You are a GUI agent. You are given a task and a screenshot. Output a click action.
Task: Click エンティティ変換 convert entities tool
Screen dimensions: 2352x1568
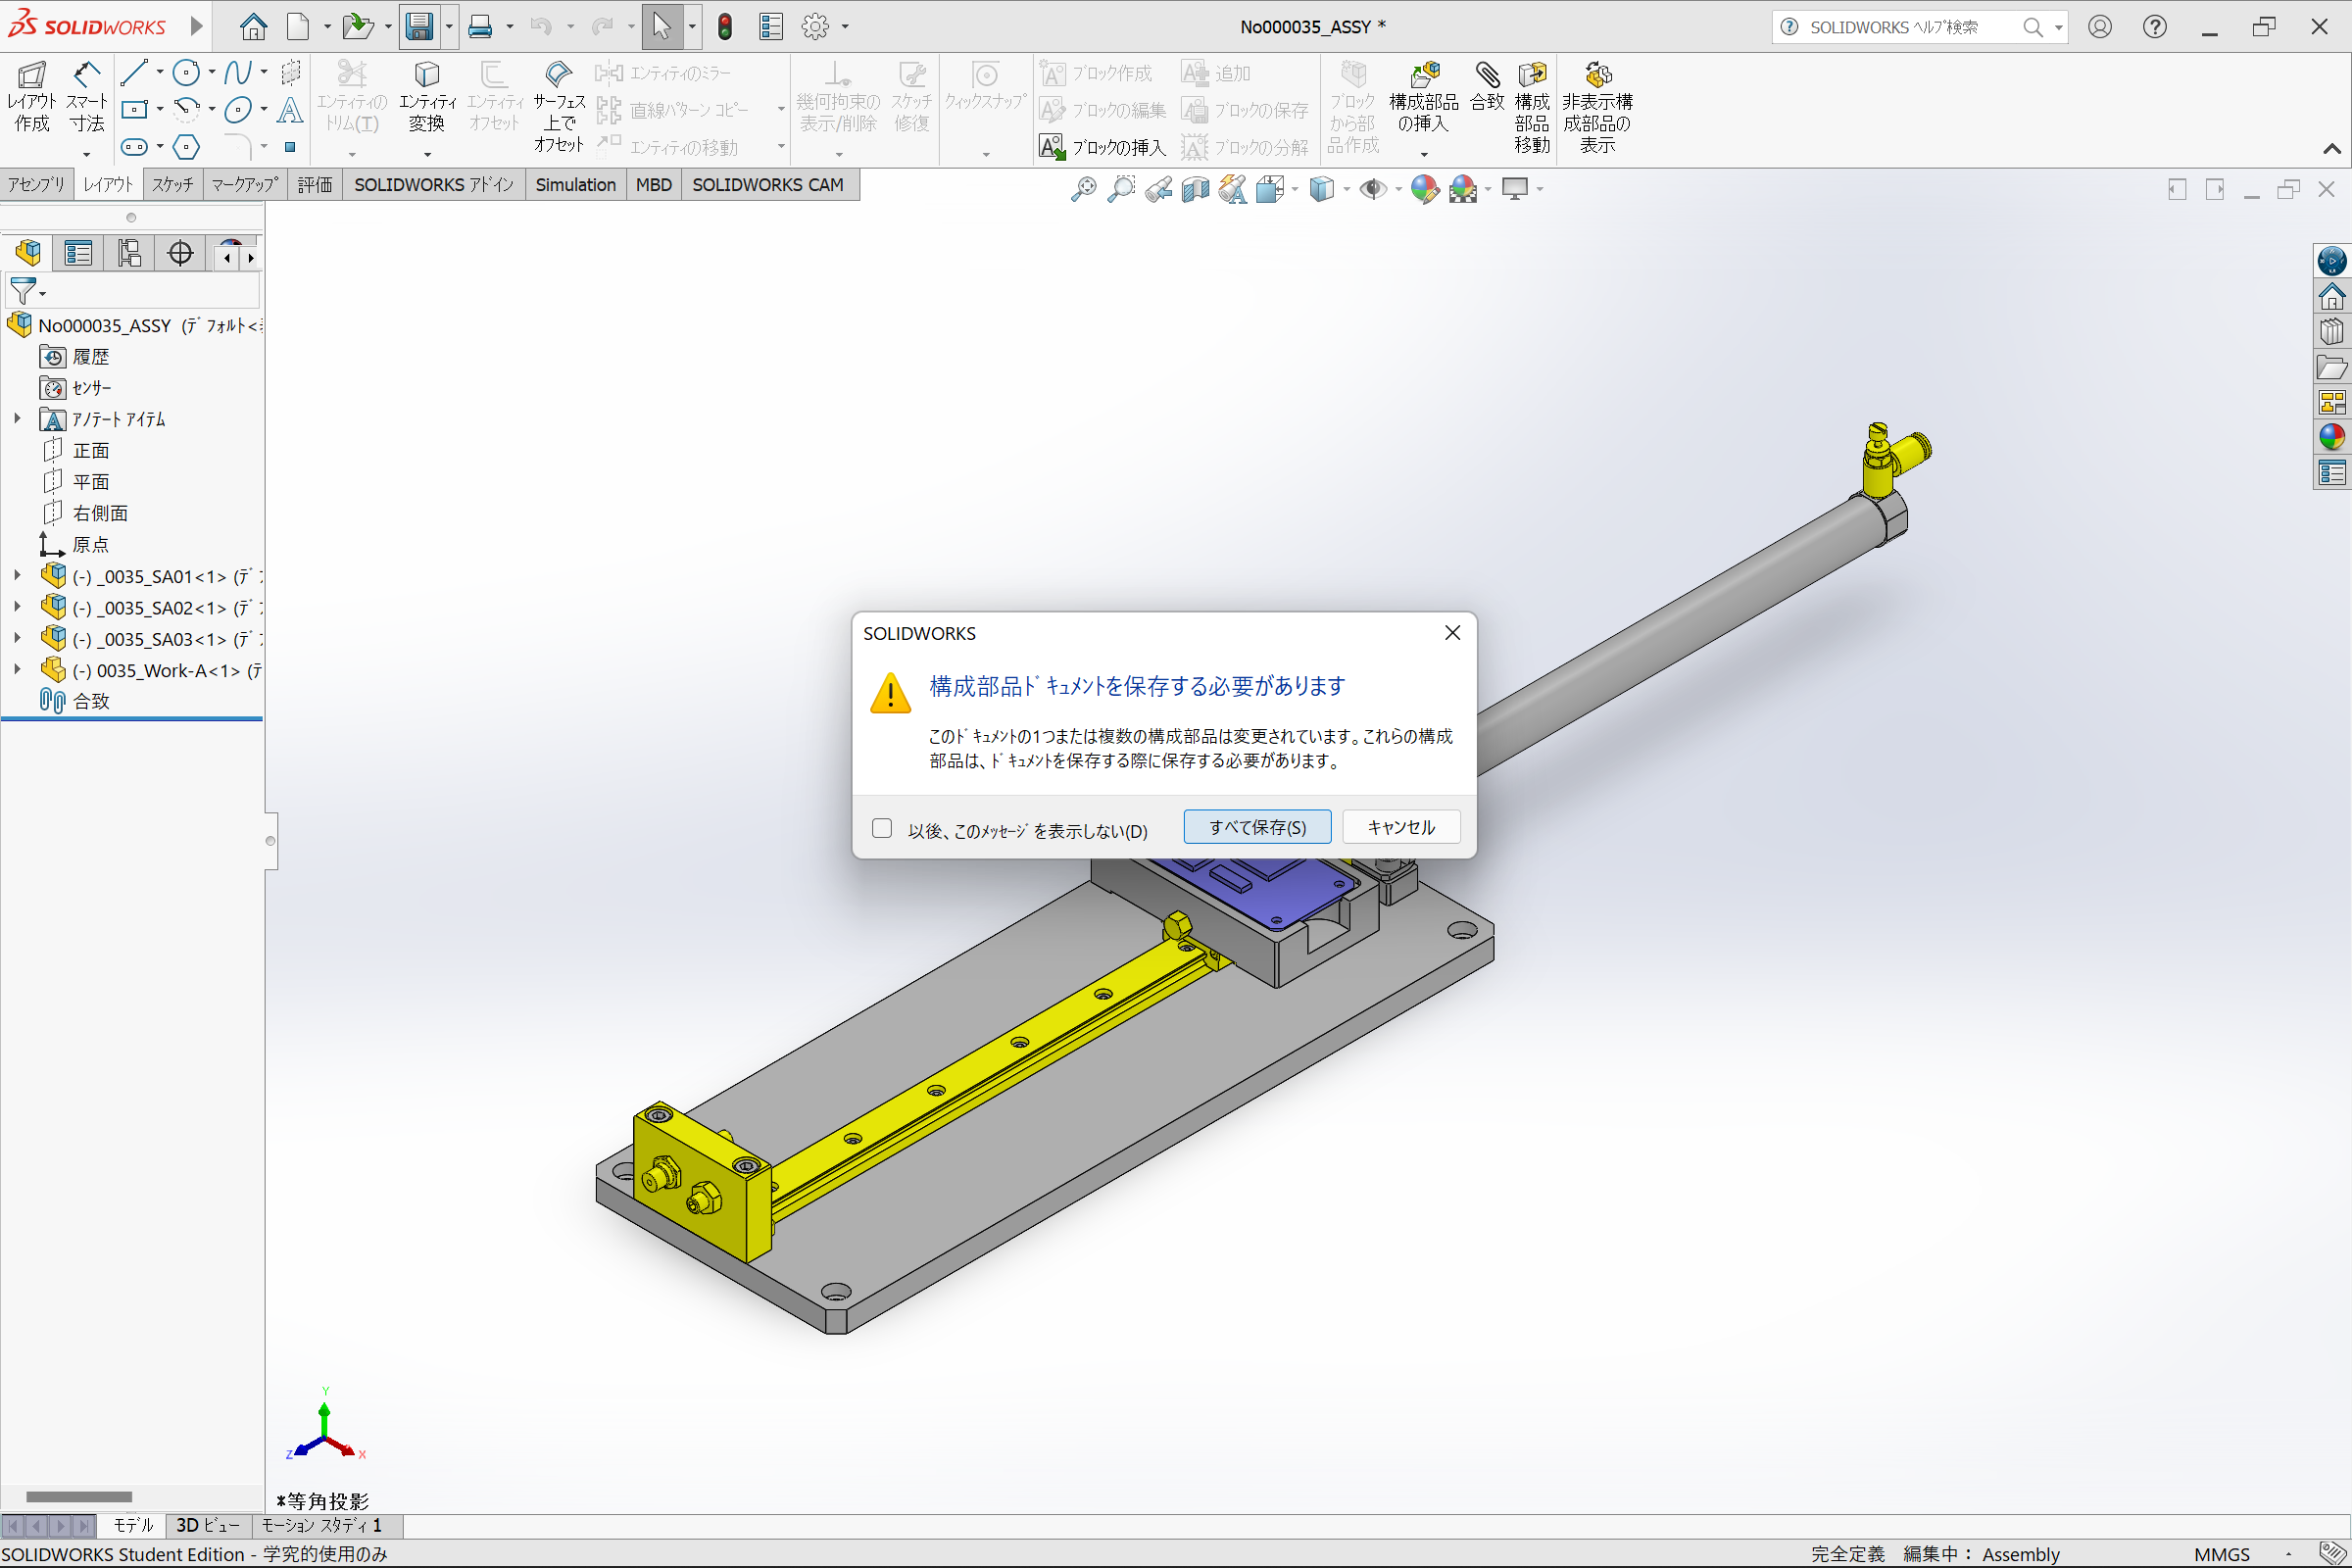[427, 97]
